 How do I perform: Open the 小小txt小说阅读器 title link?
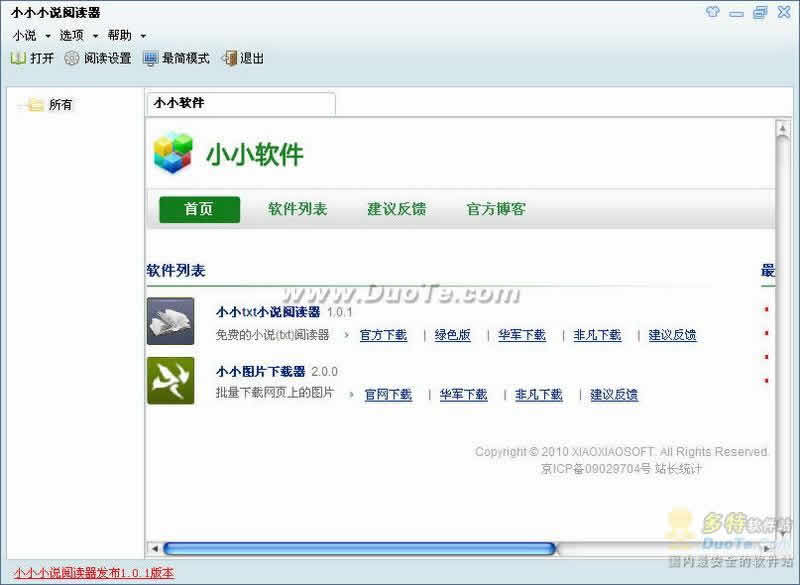[x=268, y=312]
